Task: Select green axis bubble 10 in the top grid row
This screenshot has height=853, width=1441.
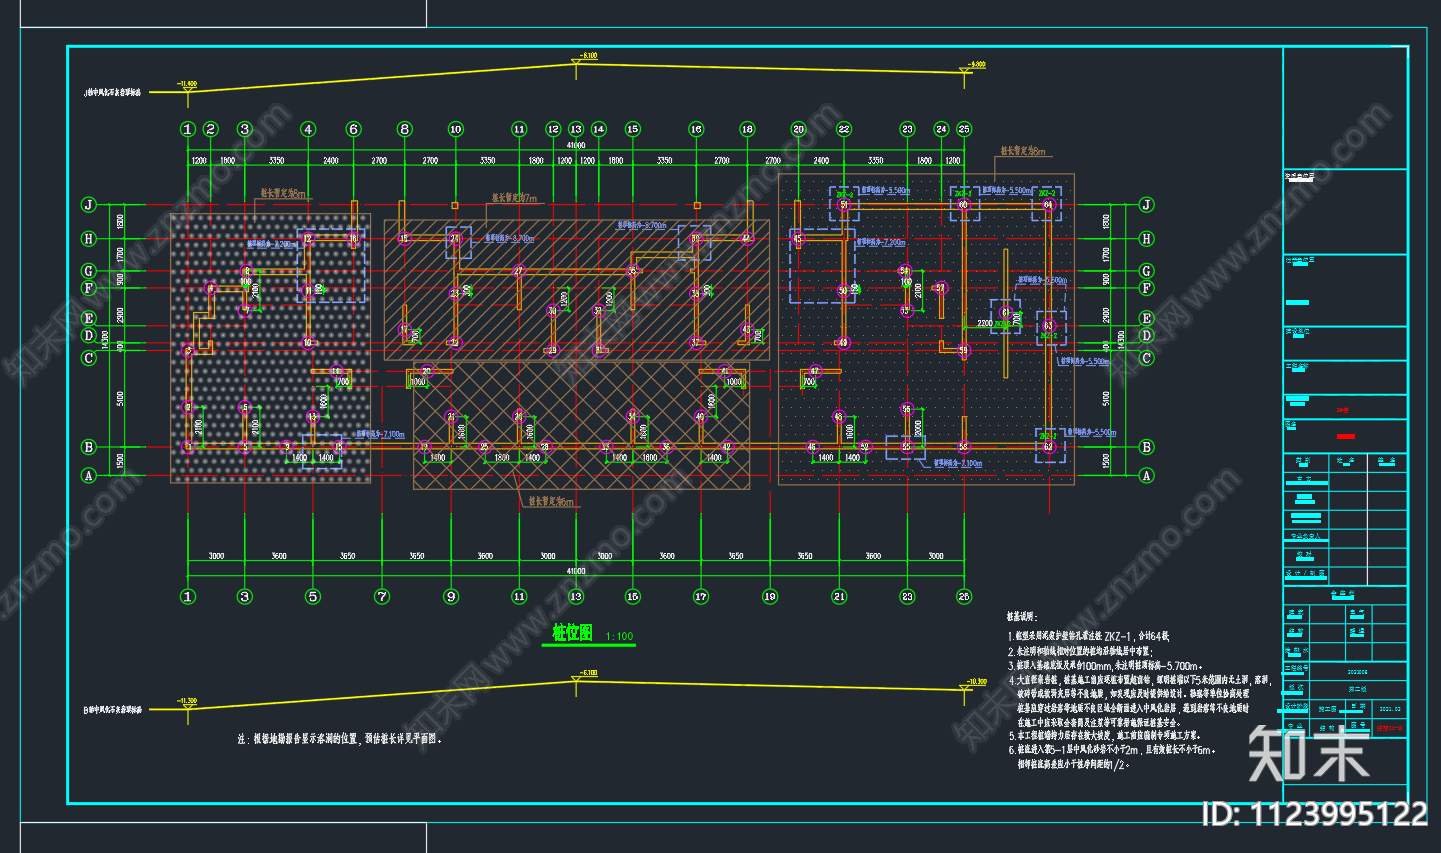Action: pyautogui.click(x=455, y=129)
